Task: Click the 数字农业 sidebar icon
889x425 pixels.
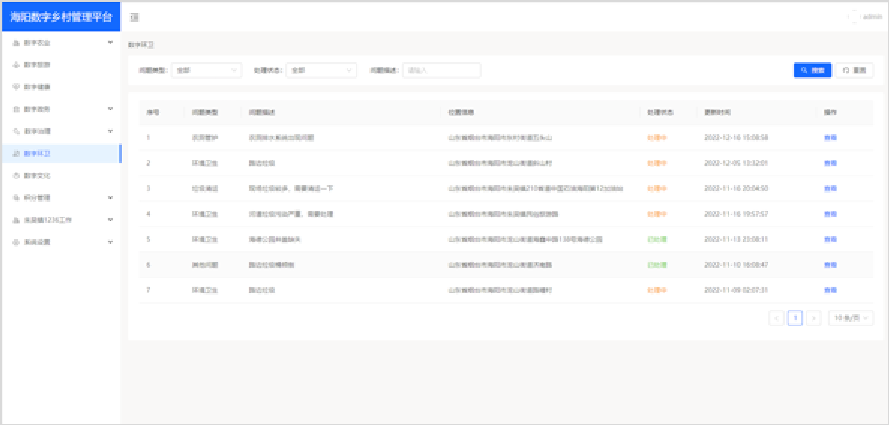Action: pyautogui.click(x=15, y=43)
